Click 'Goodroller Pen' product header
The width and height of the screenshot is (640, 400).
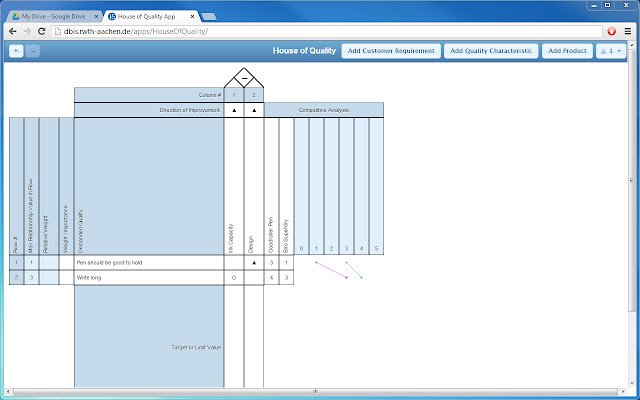tap(271, 186)
